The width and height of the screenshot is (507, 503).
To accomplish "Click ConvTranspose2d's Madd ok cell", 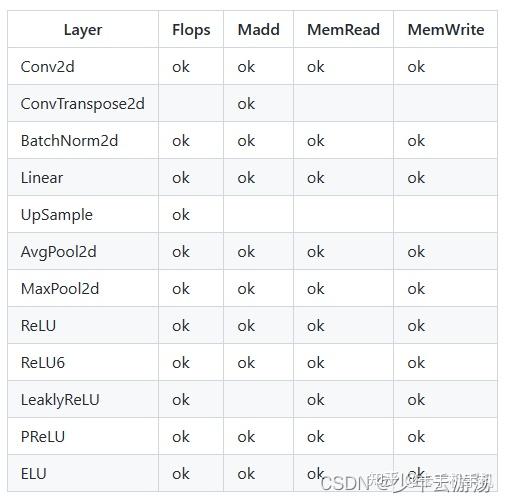I will click(246, 104).
